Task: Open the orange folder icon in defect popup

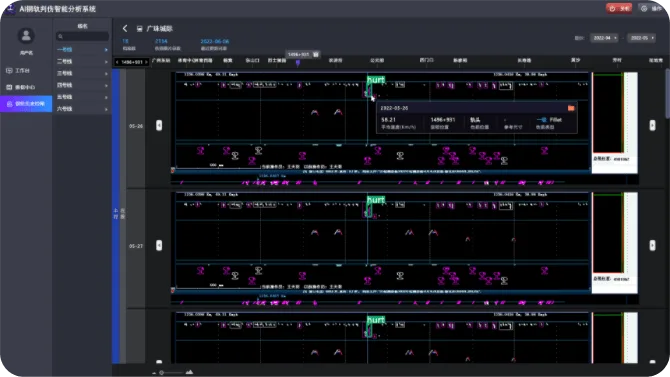Action: (x=571, y=108)
